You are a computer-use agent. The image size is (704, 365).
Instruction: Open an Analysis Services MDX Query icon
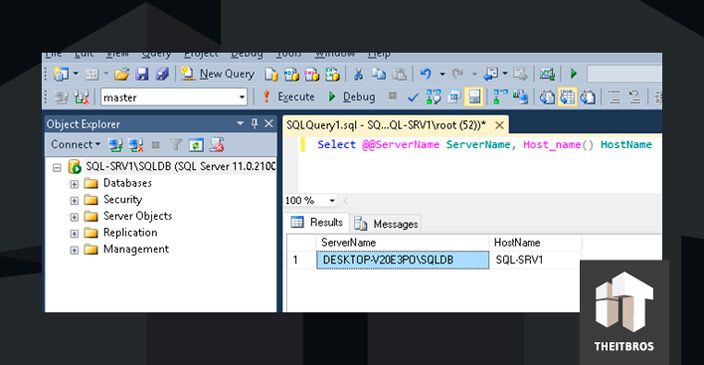pyautogui.click(x=291, y=74)
